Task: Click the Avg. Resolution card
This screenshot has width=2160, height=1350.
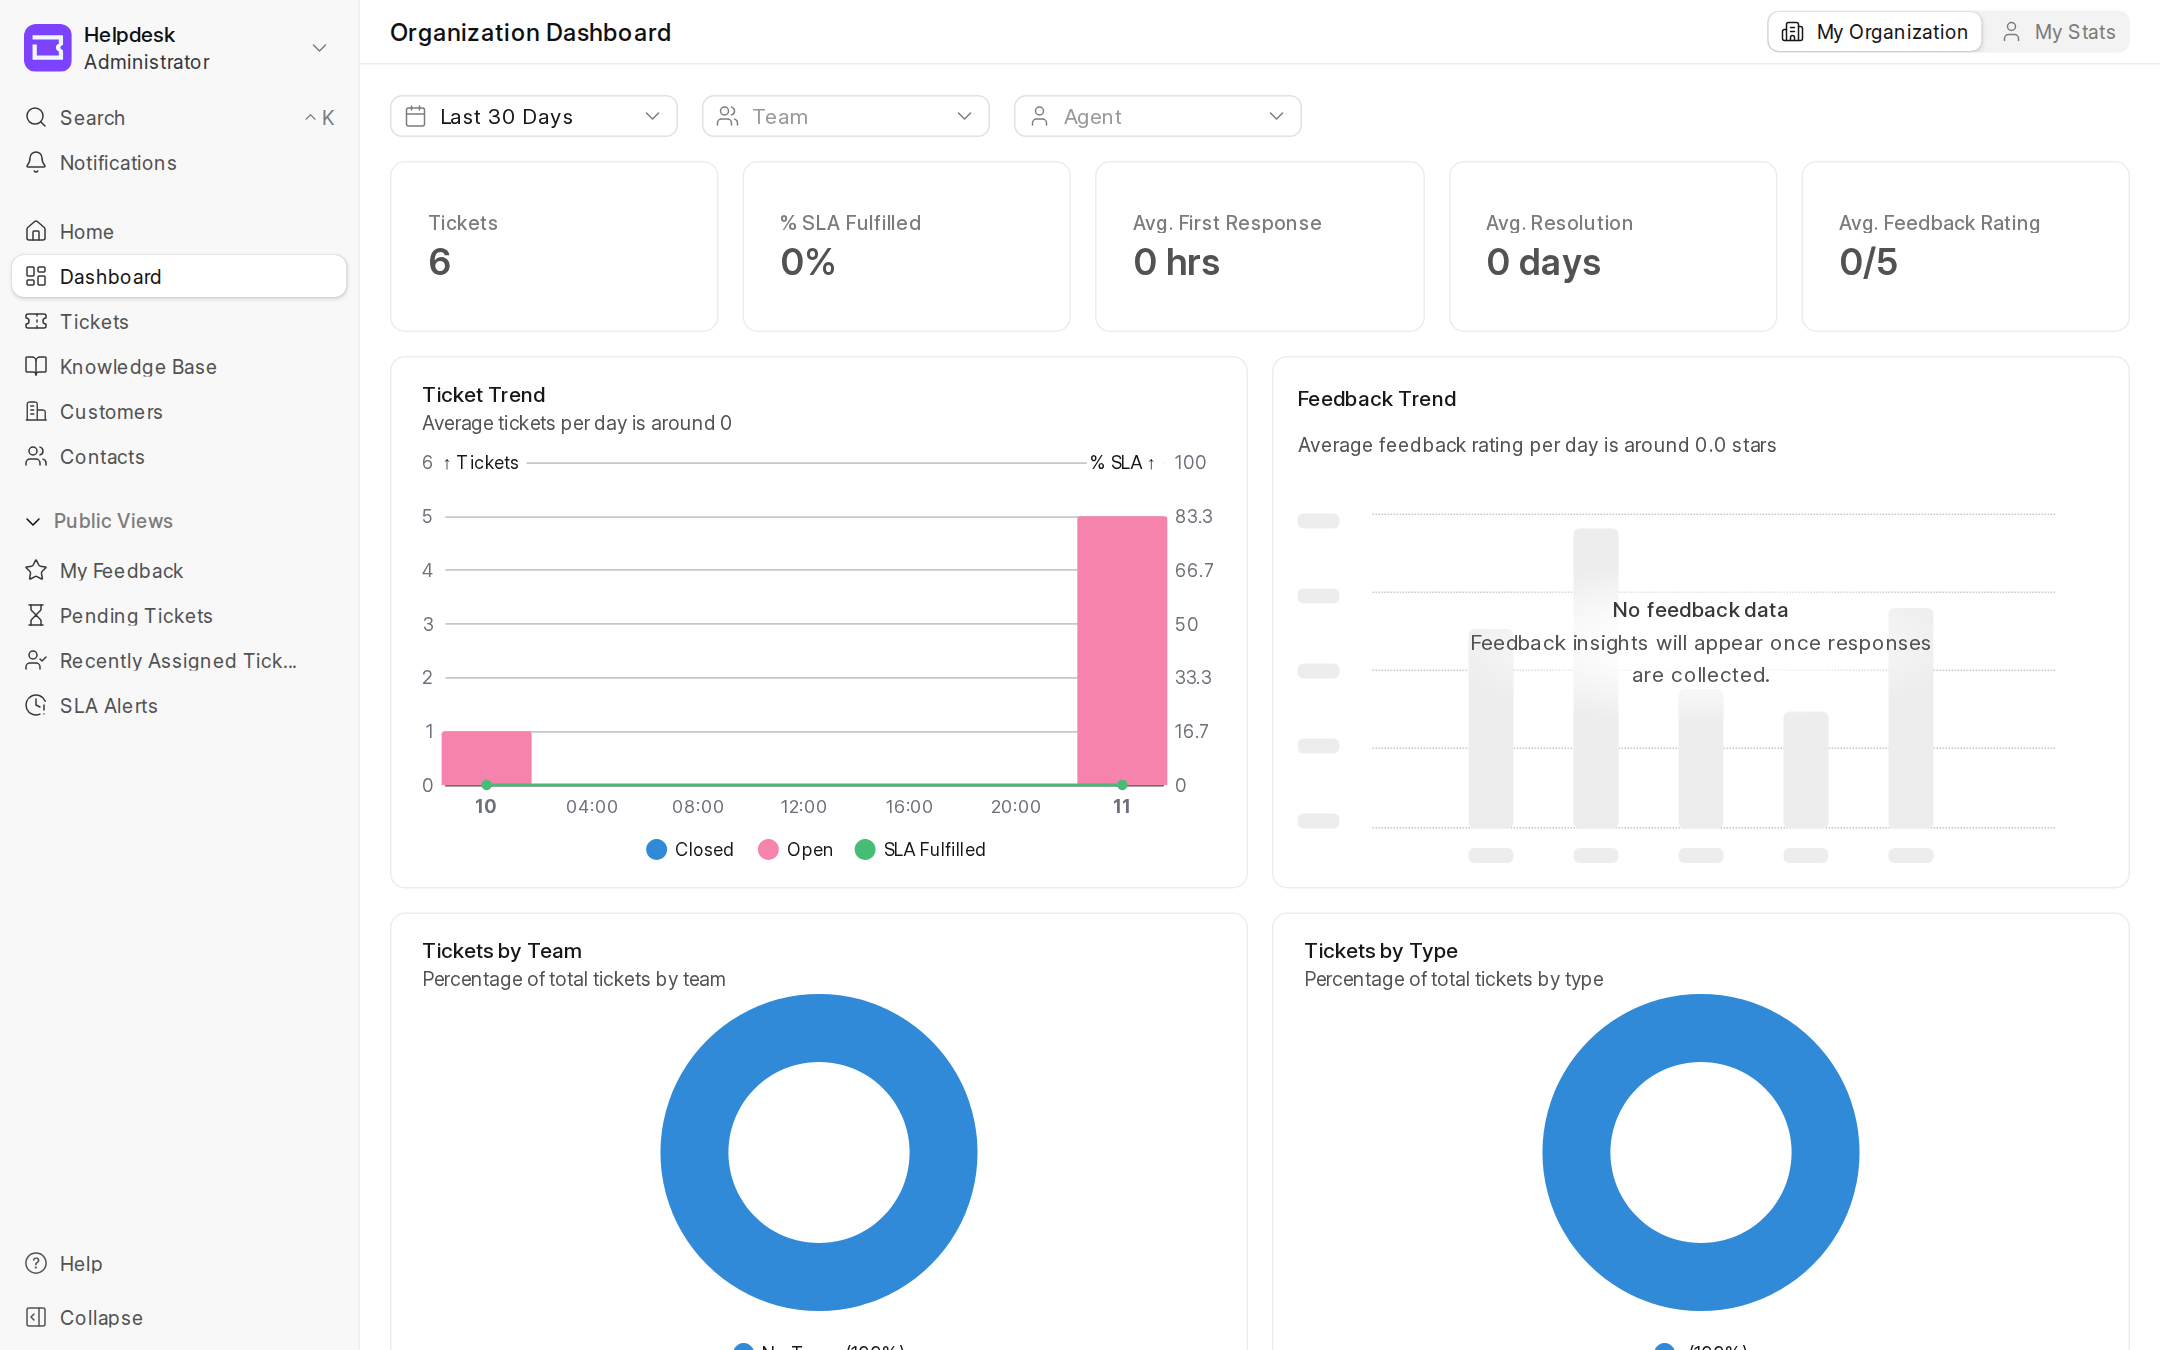Action: [x=1613, y=246]
